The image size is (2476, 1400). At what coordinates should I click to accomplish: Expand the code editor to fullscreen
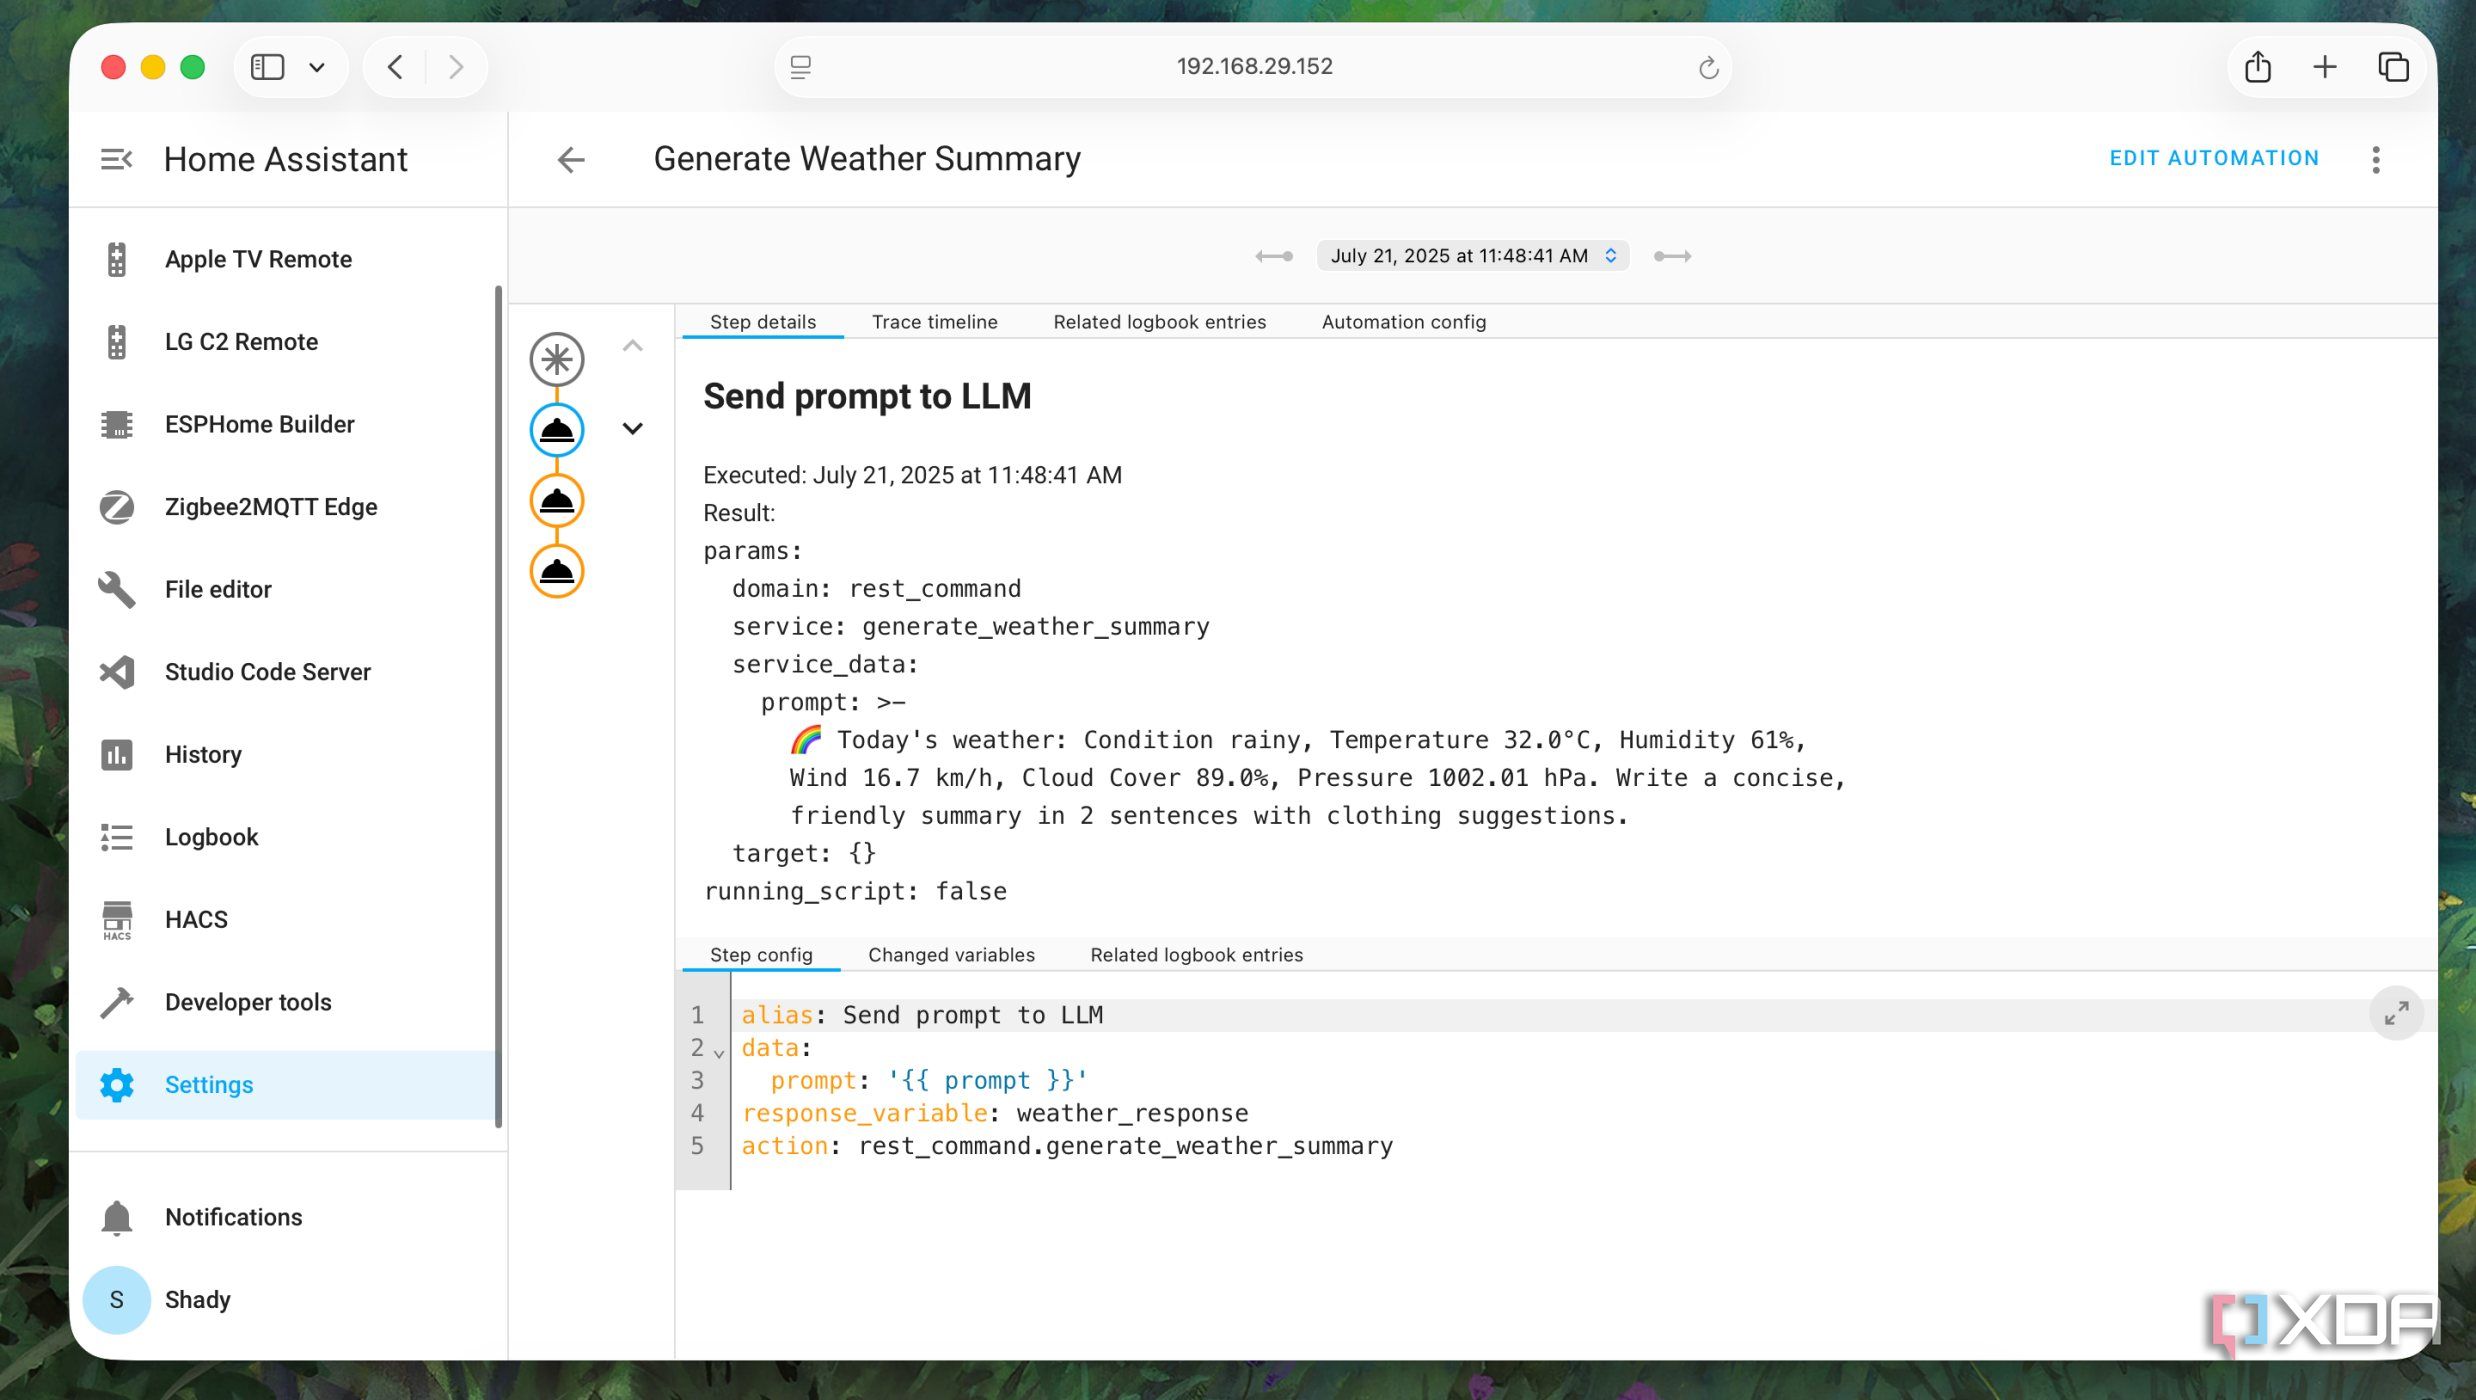point(2396,1013)
